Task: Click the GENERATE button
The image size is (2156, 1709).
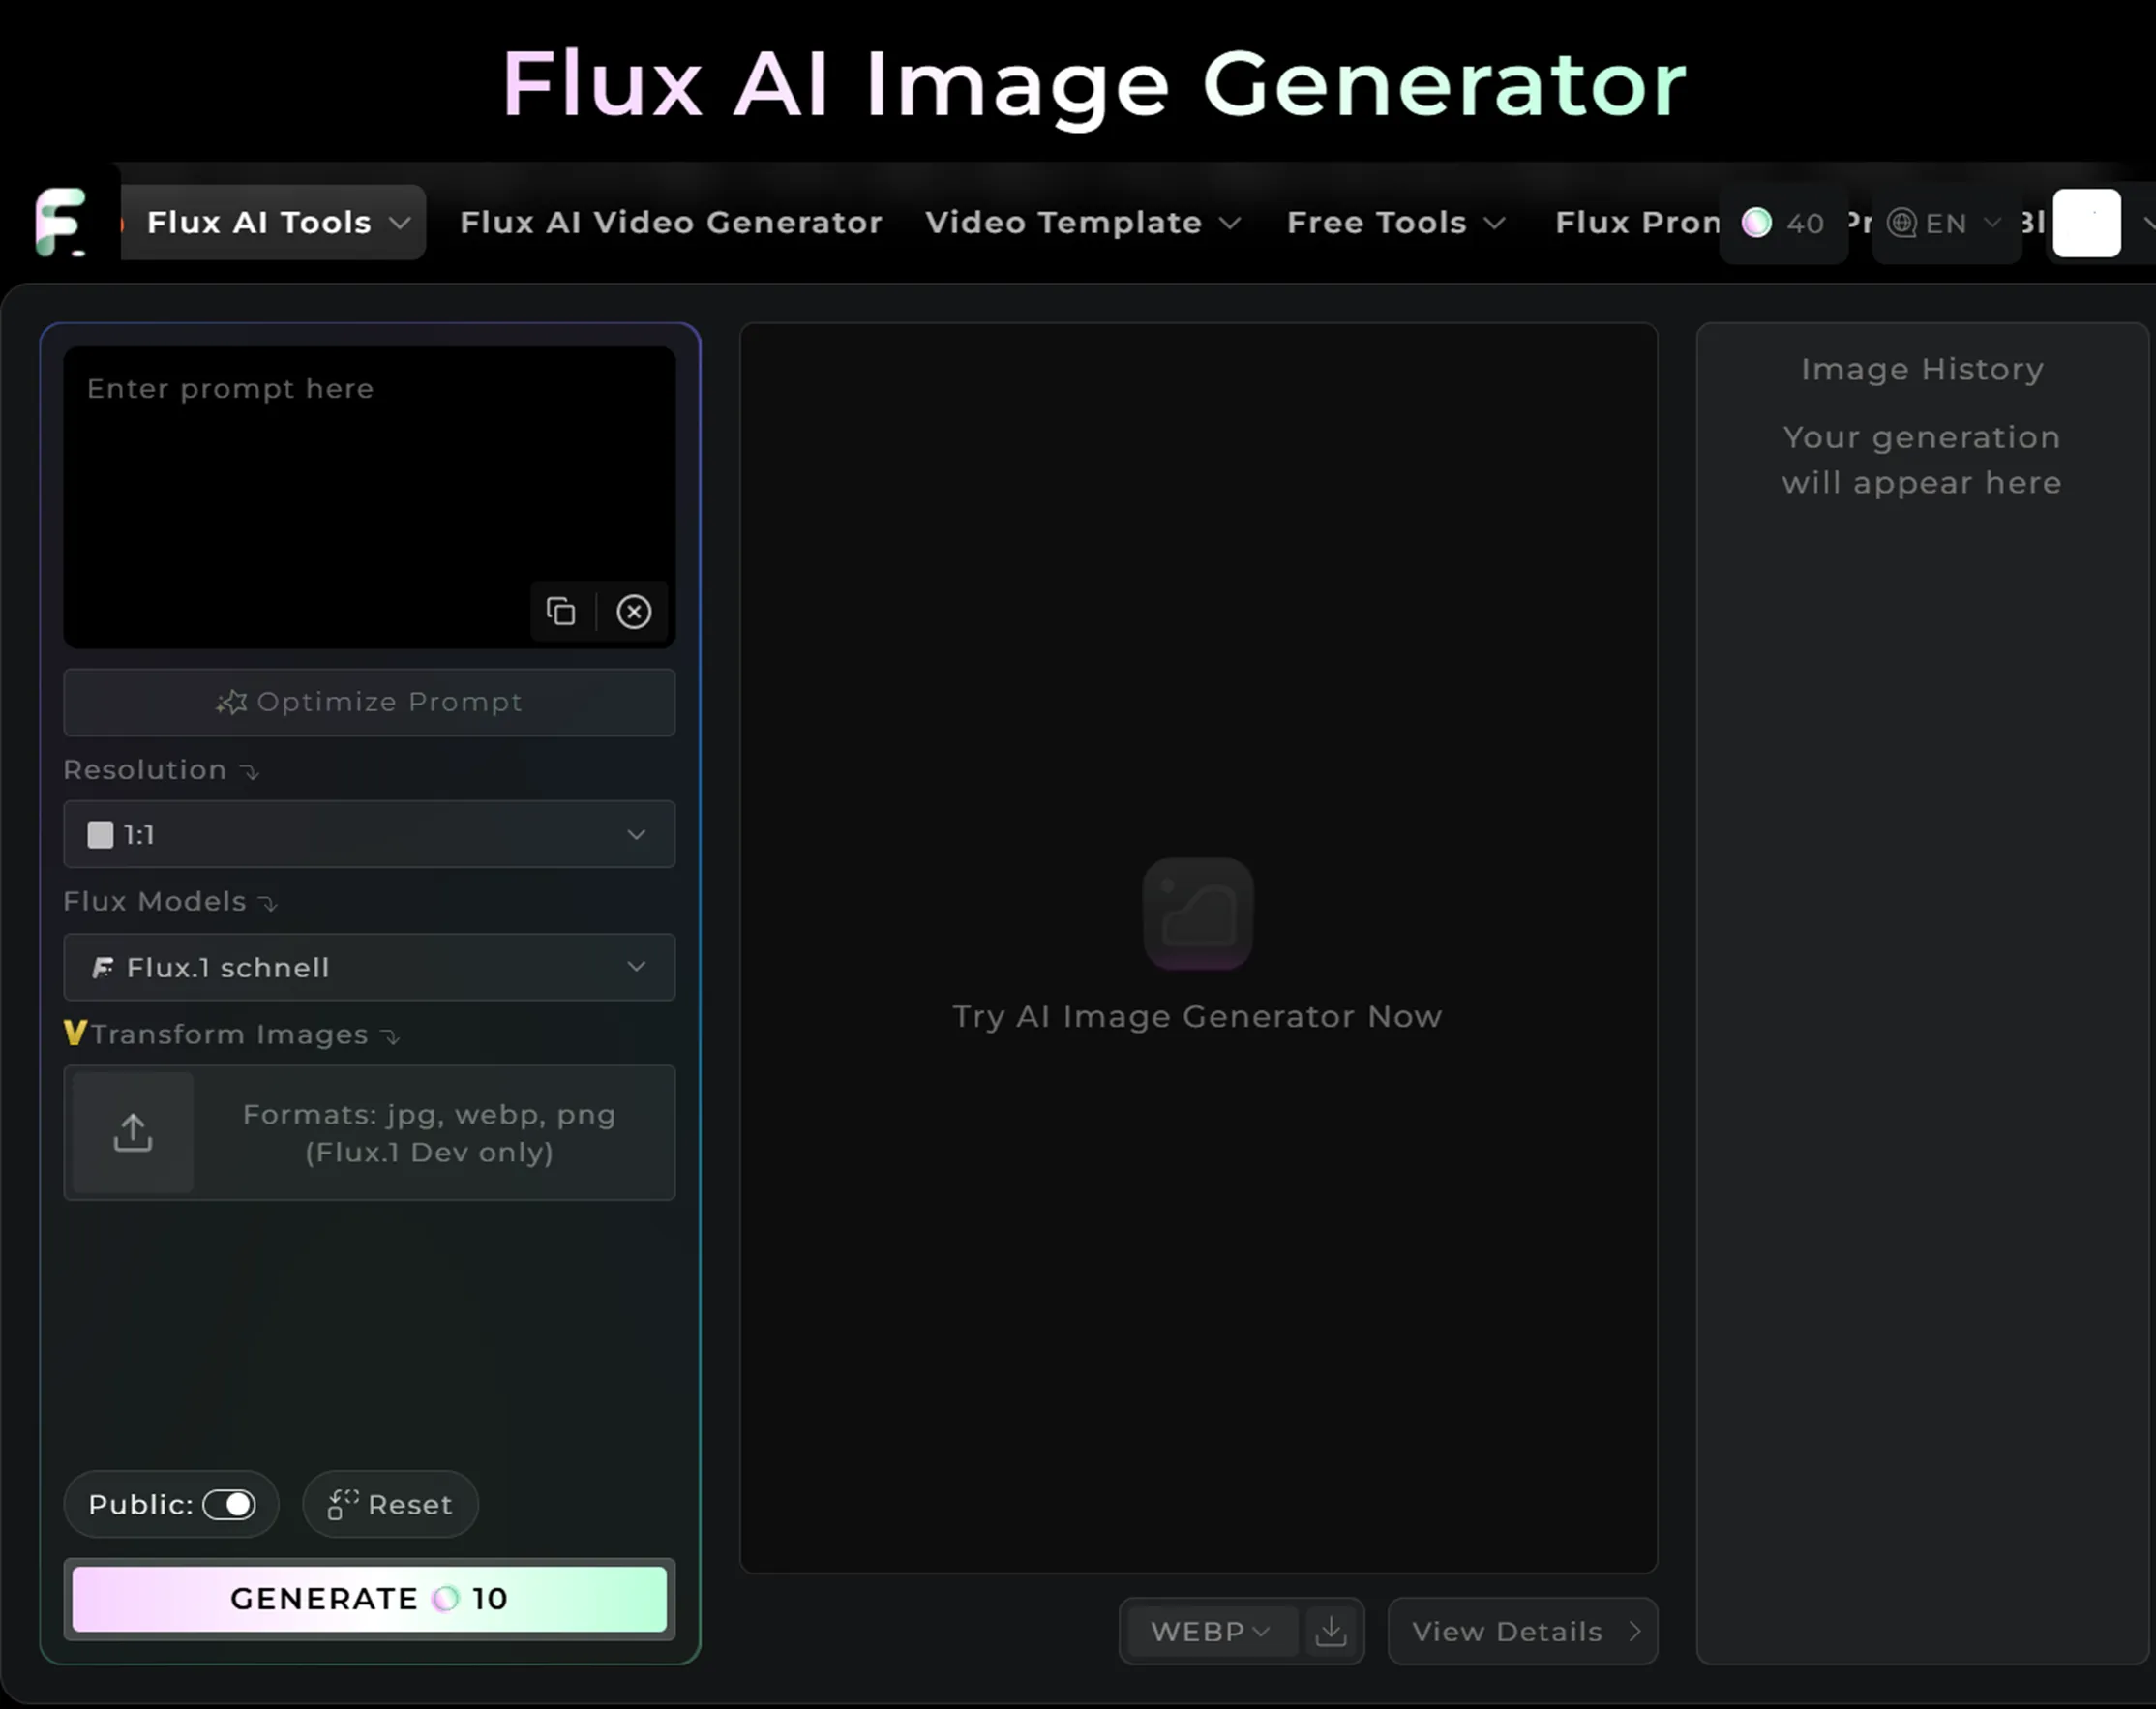Action: pyautogui.click(x=369, y=1598)
